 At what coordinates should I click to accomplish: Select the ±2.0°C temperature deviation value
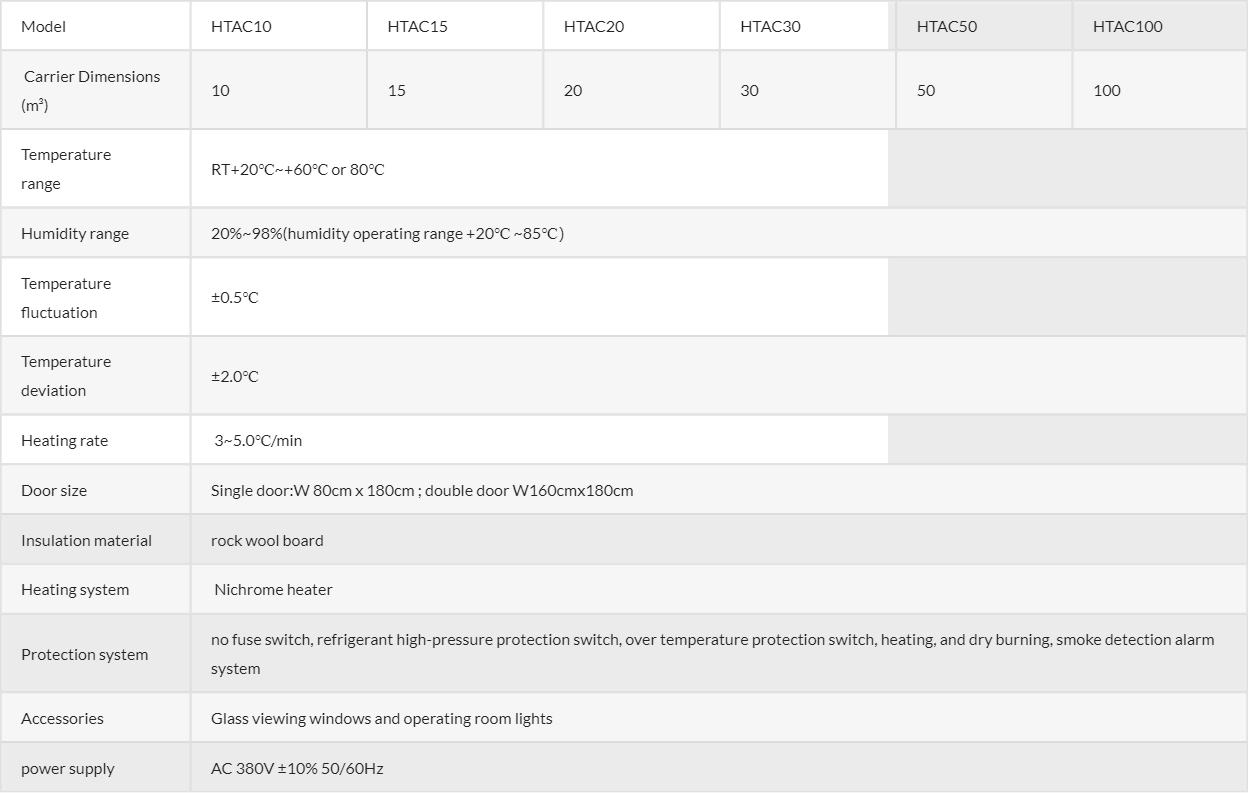tap(235, 376)
